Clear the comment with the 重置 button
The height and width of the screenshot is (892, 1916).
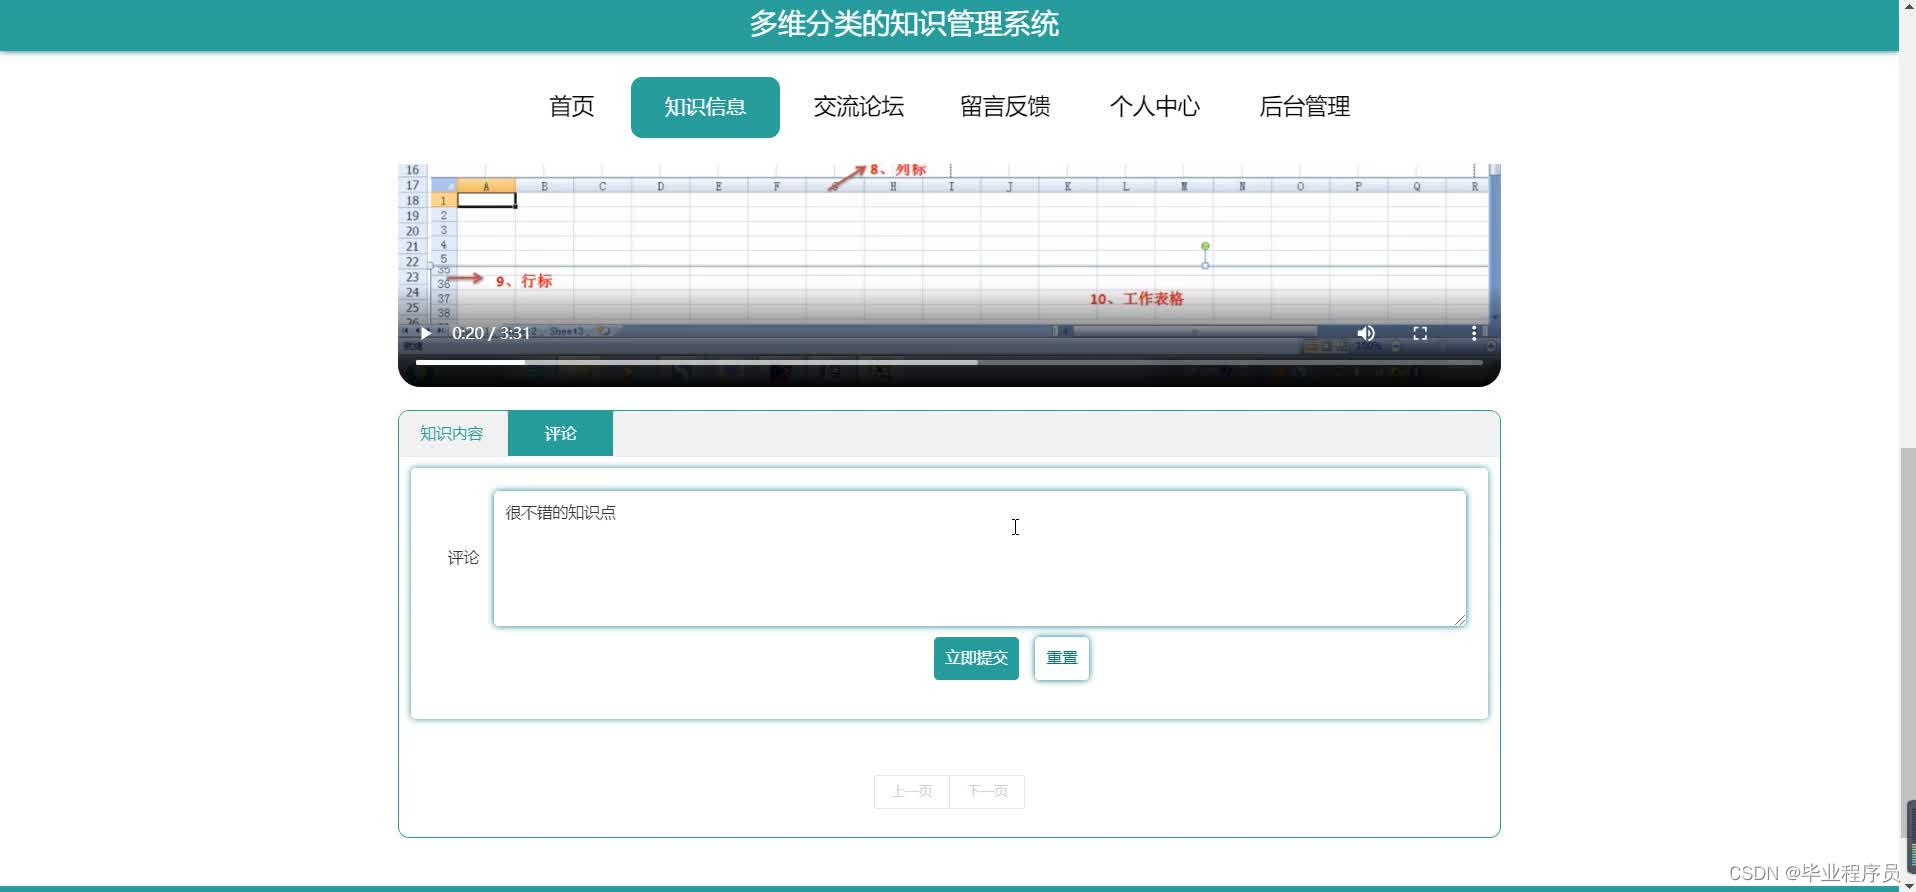click(x=1062, y=658)
